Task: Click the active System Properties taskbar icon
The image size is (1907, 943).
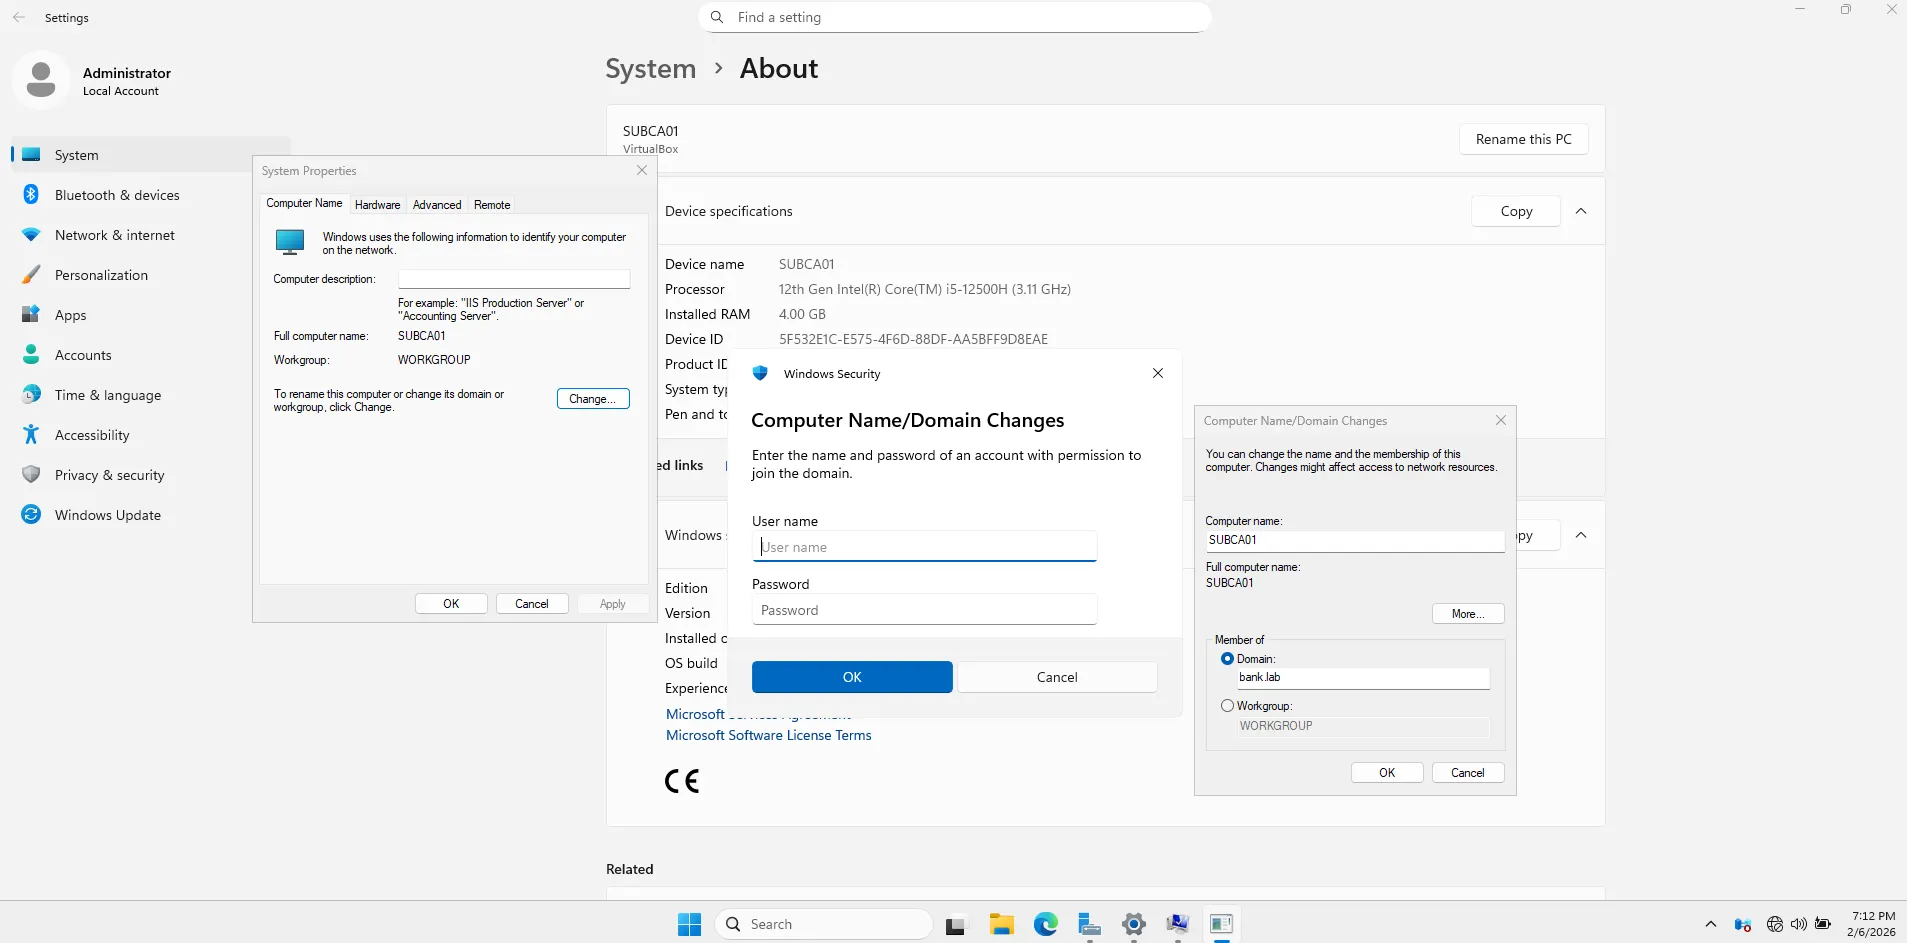Action: 1222,924
